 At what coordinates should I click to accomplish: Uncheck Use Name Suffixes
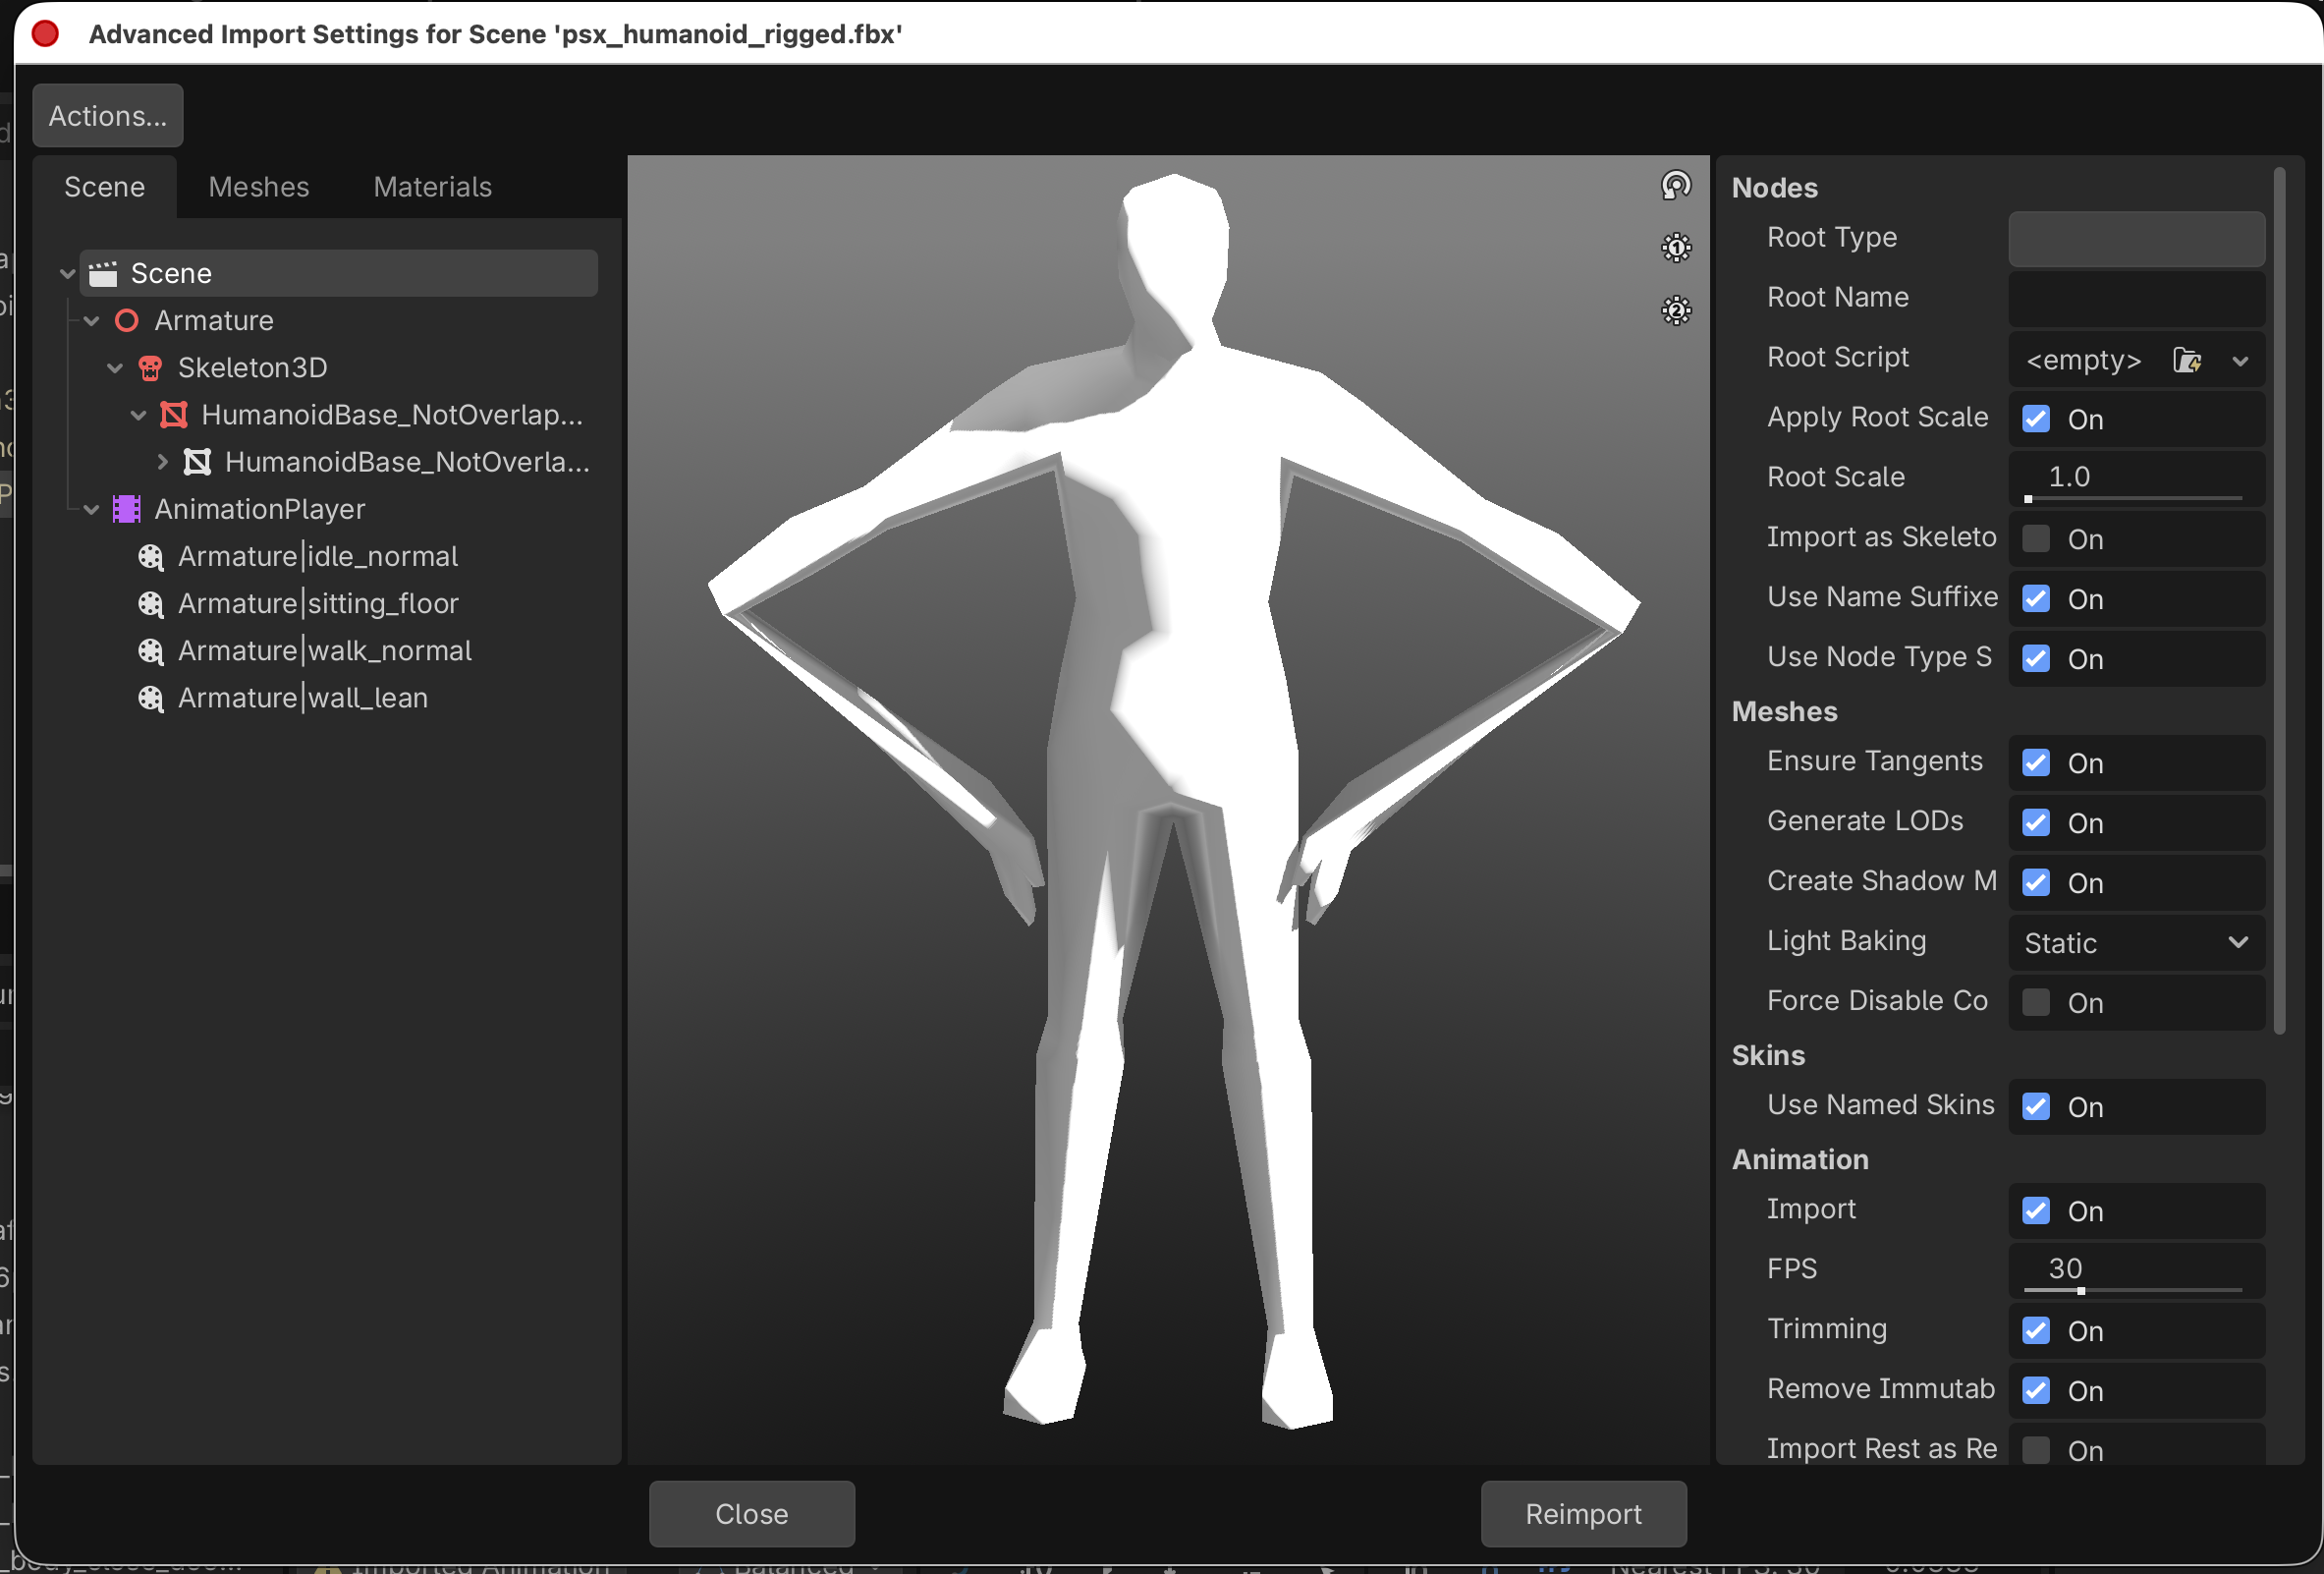point(2036,599)
